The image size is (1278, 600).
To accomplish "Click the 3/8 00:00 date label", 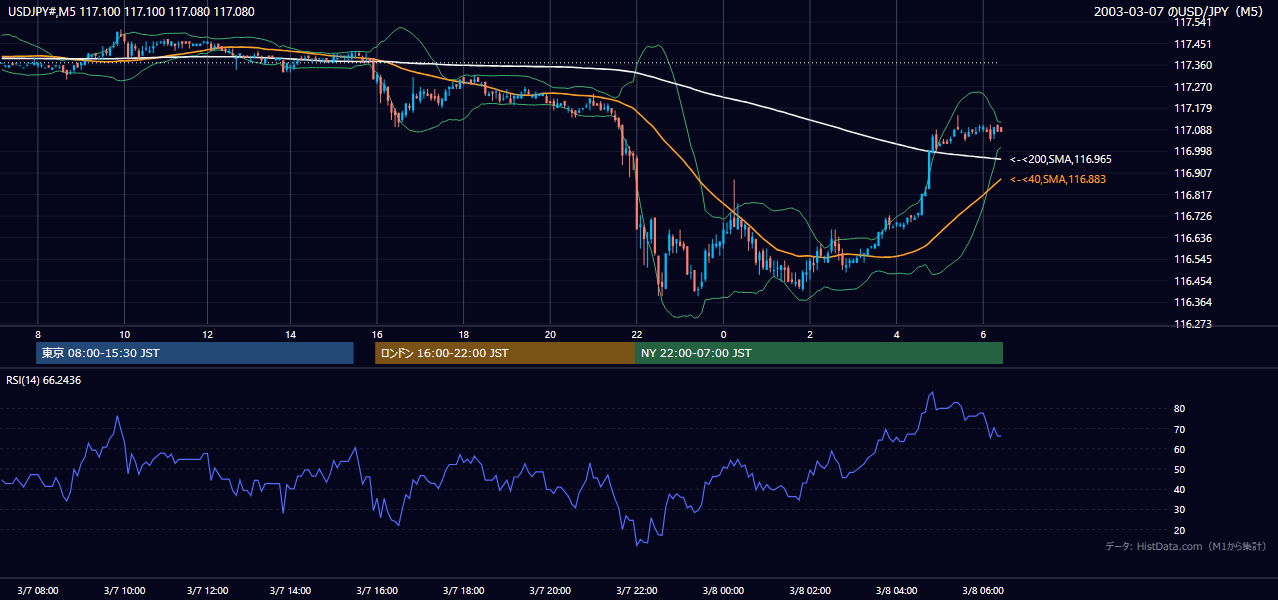I will click(x=725, y=591).
